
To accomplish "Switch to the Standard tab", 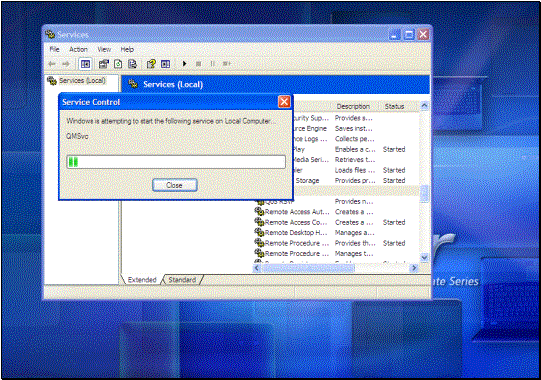I will coord(182,280).
